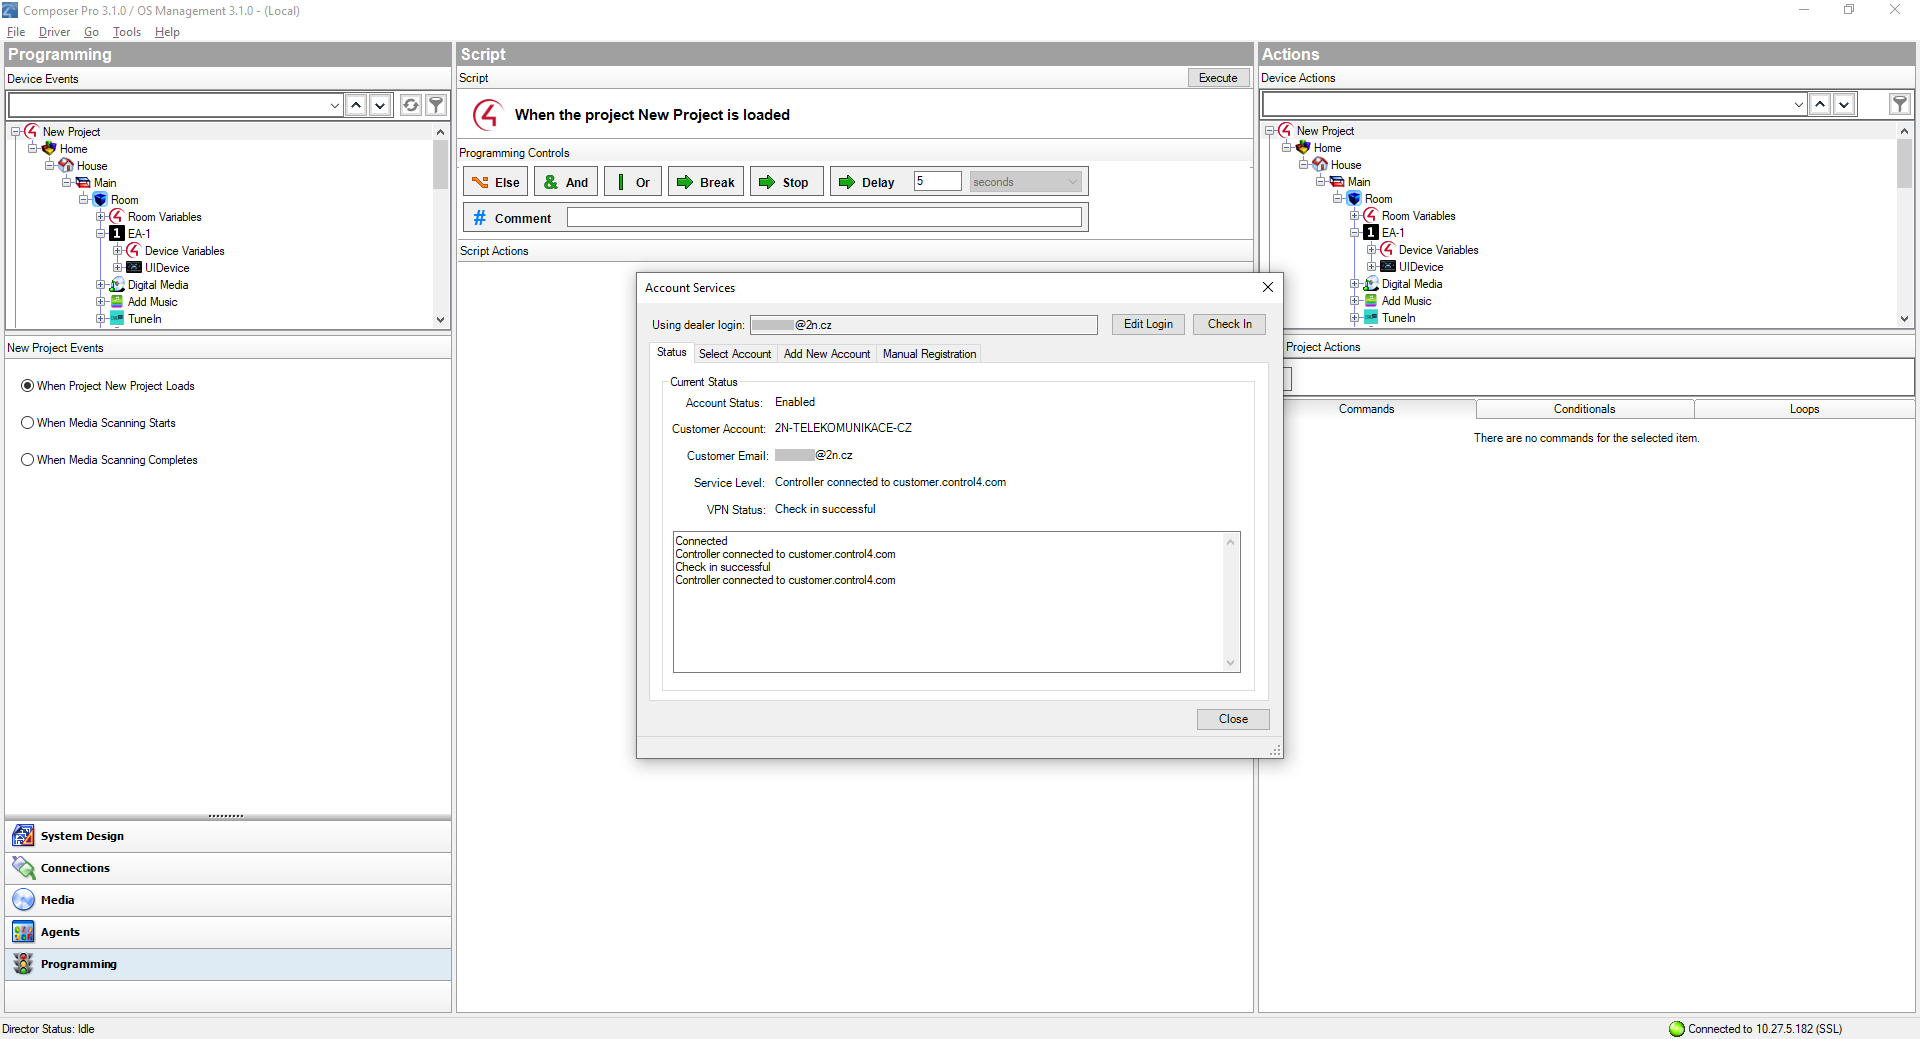Switch to the Select Account tab
Screen dimensions: 1920x1039
(734, 354)
